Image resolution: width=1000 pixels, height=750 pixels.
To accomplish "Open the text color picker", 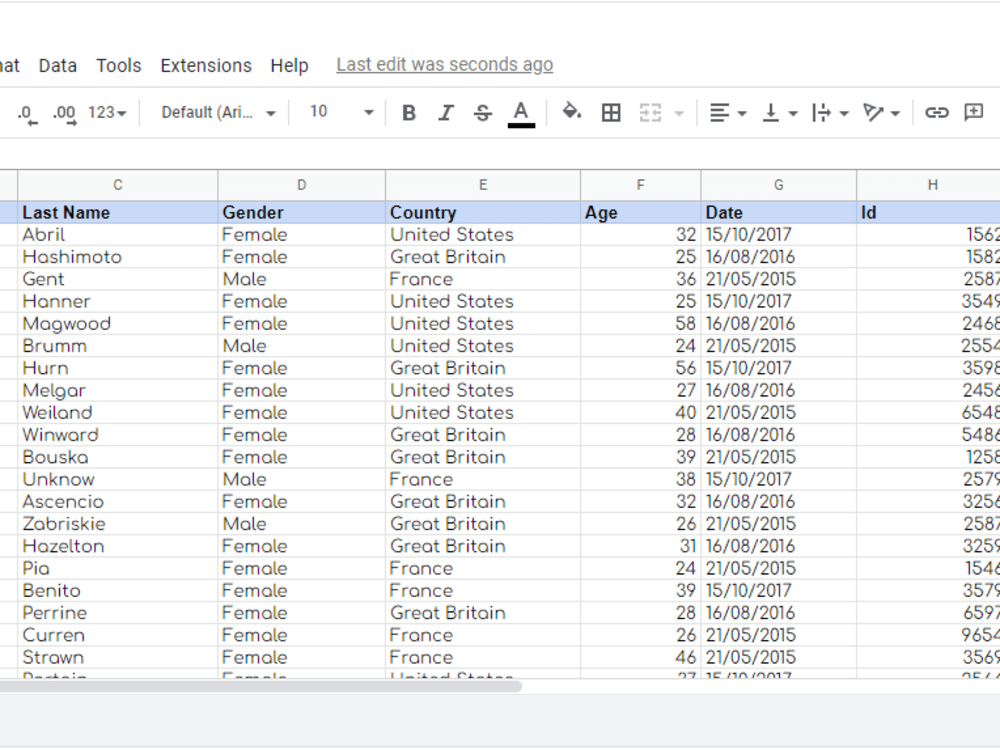I will 520,112.
